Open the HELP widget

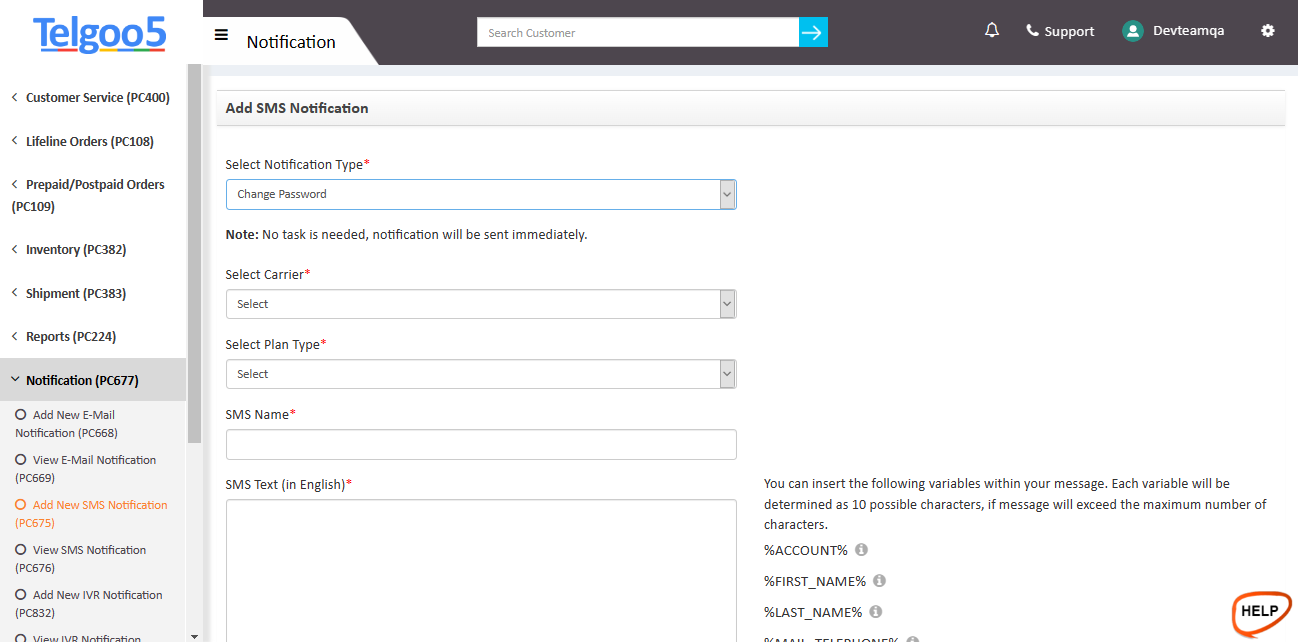[x=1261, y=613]
